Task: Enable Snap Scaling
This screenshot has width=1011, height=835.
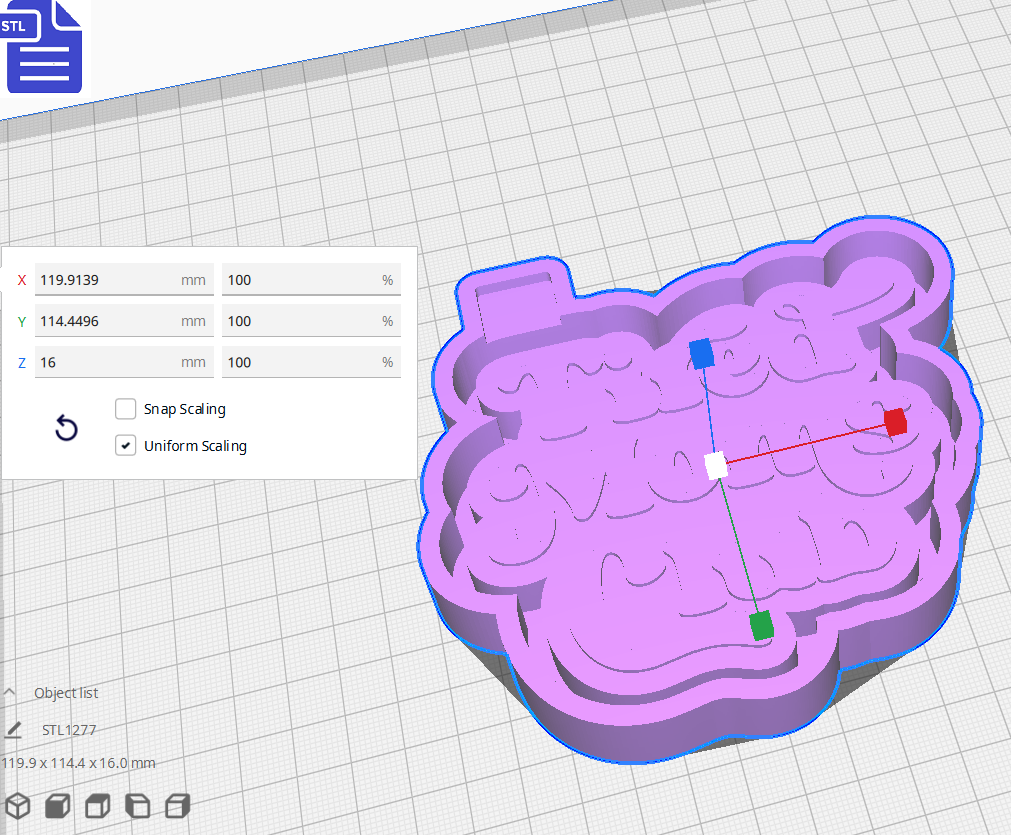Action: [125, 408]
